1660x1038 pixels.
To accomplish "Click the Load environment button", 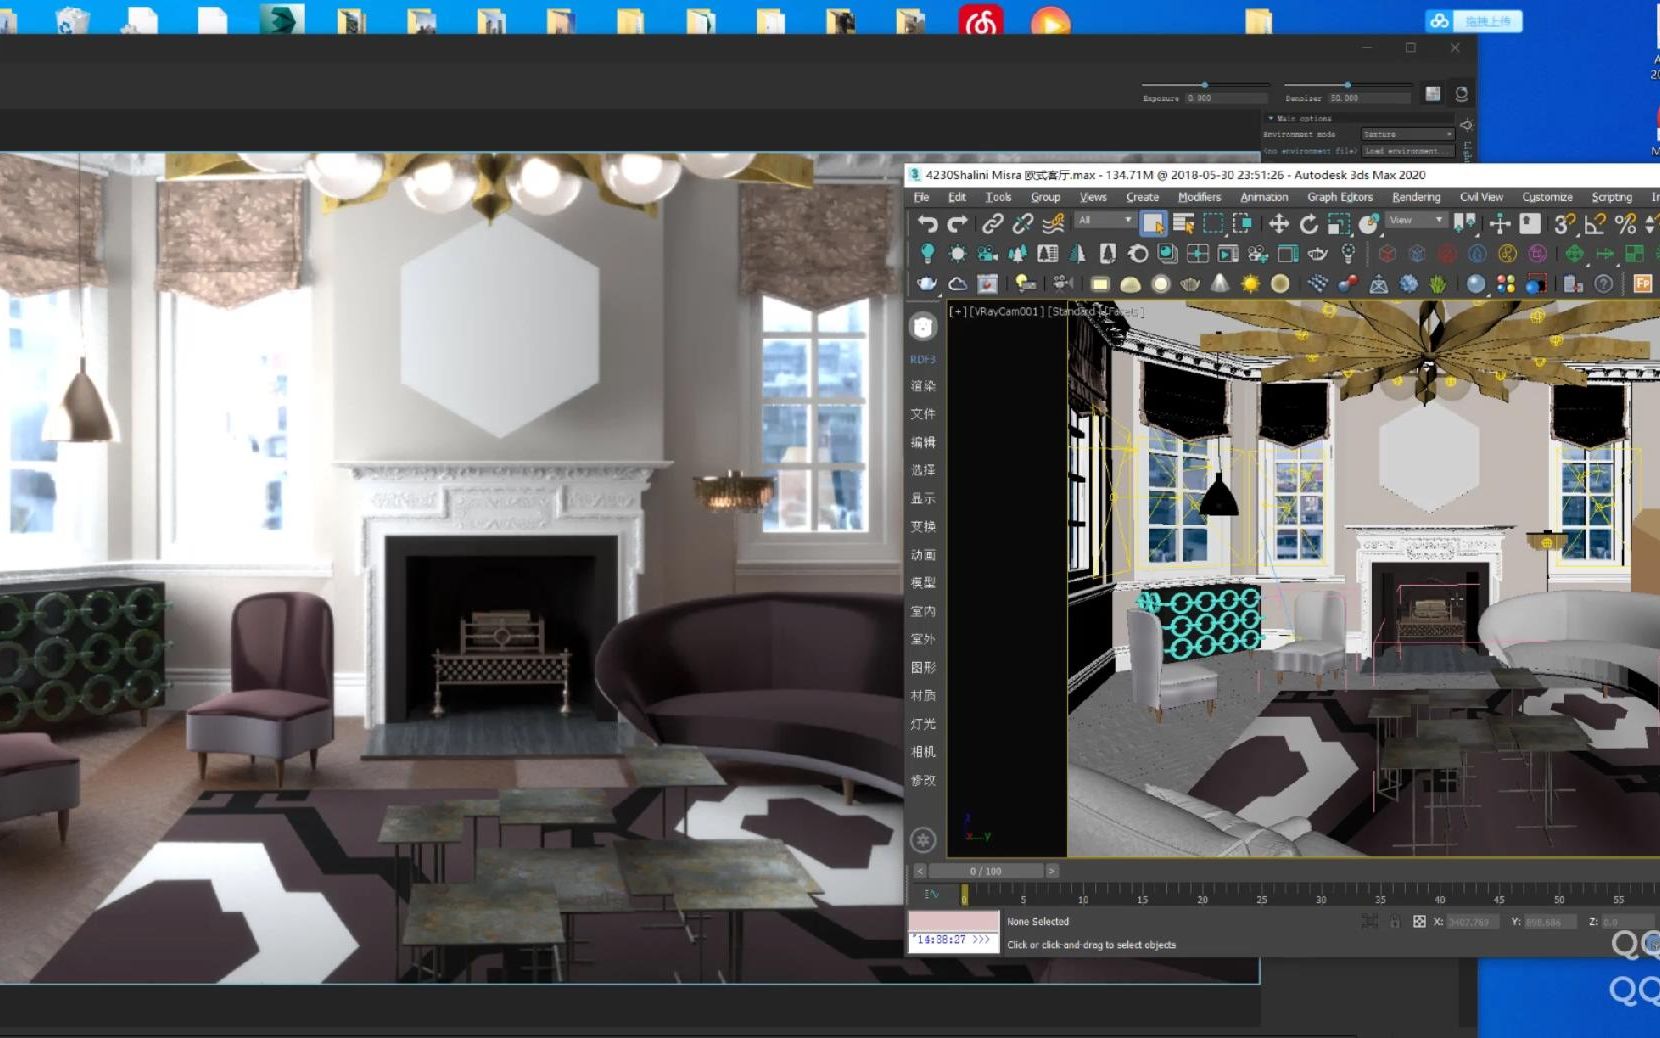I will [x=1408, y=151].
